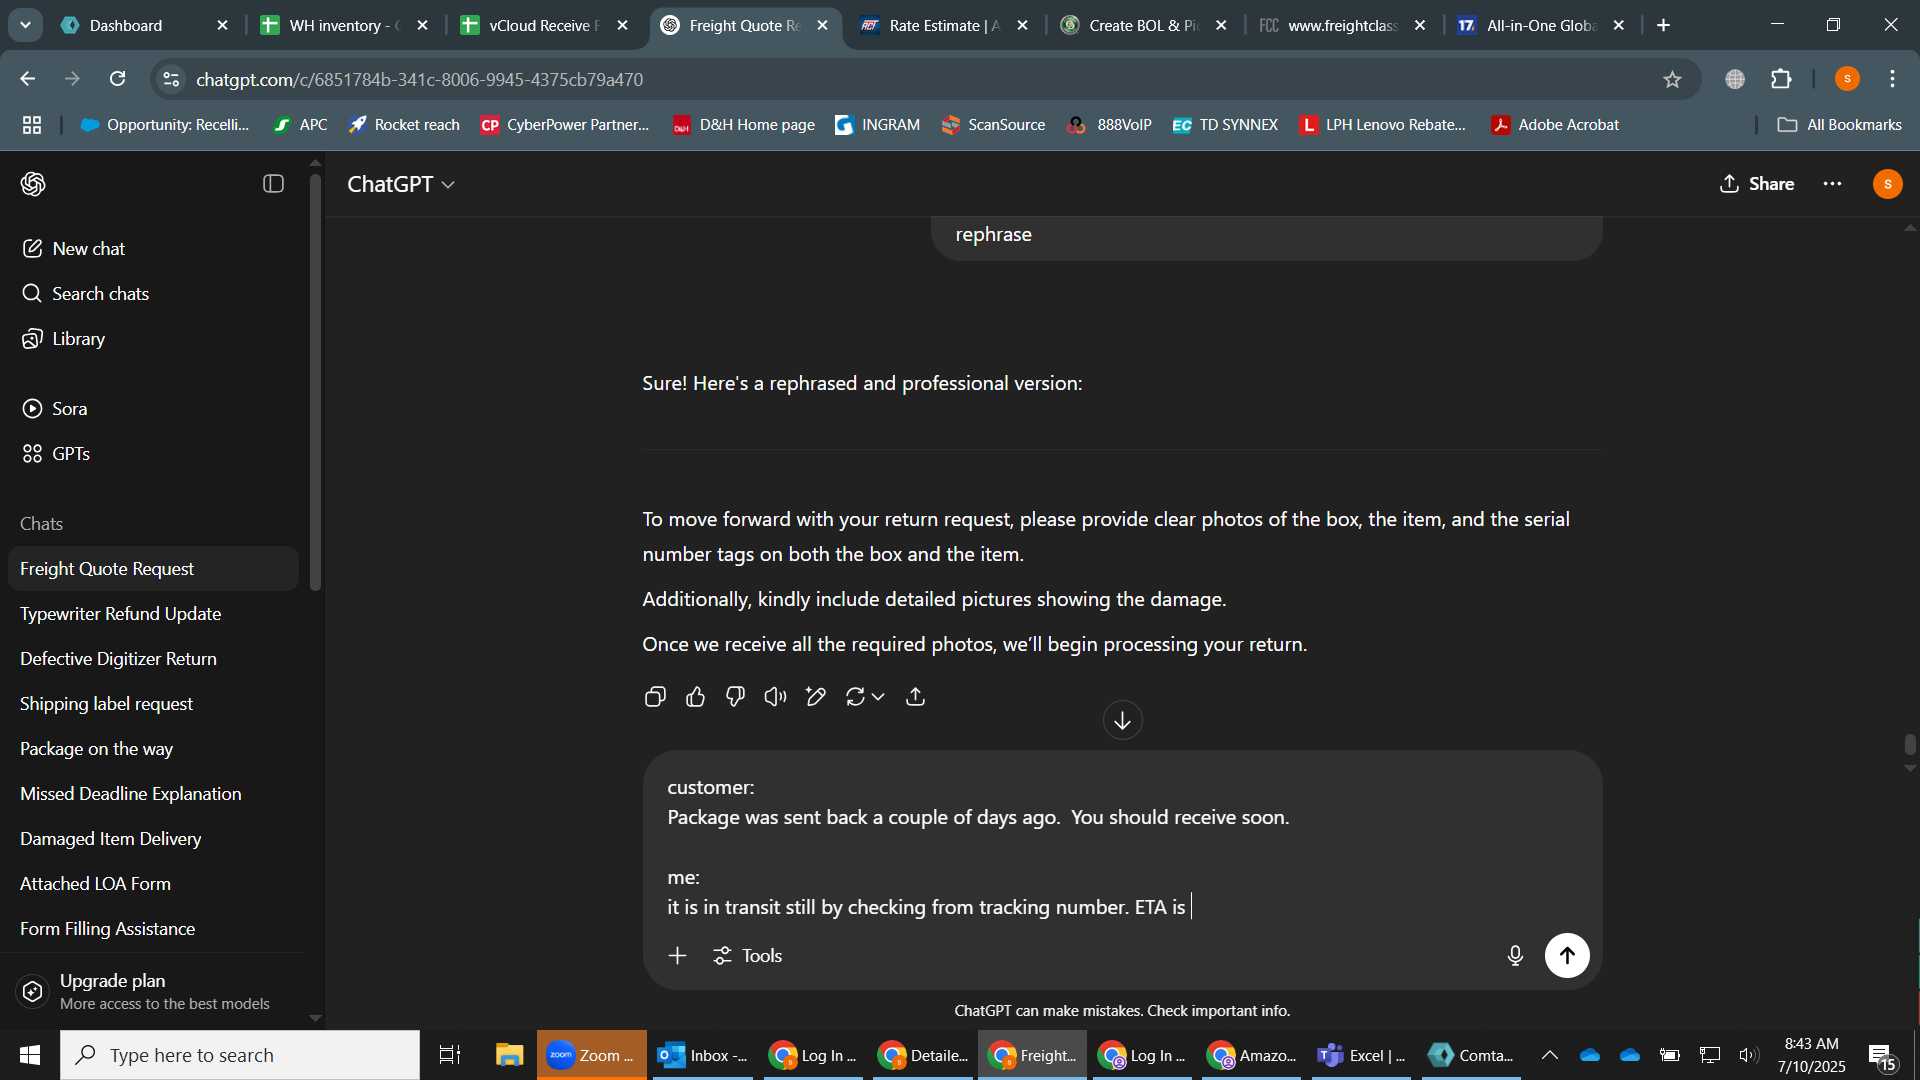Start voice dictation microphone
This screenshot has height=1080, width=1920.
pyautogui.click(x=1515, y=955)
